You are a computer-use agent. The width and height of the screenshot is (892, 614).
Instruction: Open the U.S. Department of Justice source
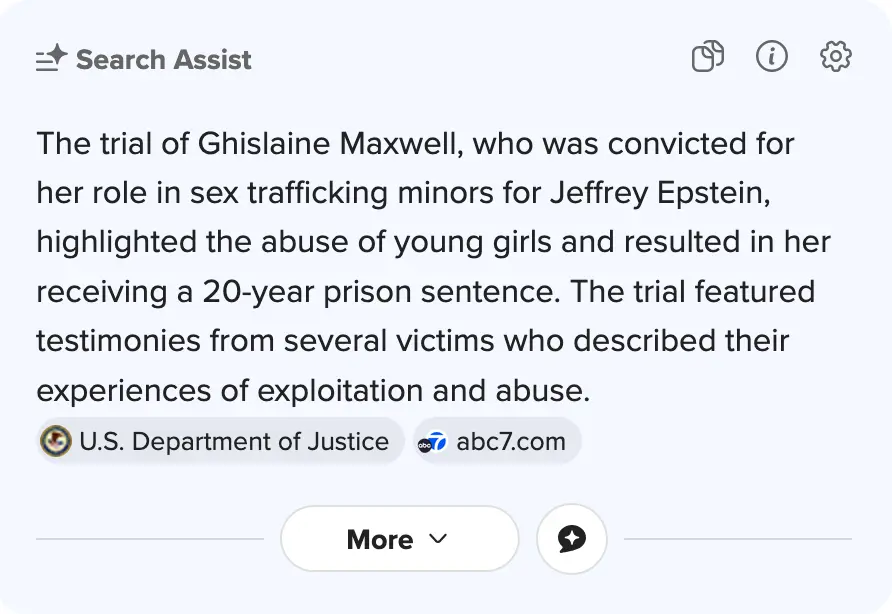tap(234, 441)
